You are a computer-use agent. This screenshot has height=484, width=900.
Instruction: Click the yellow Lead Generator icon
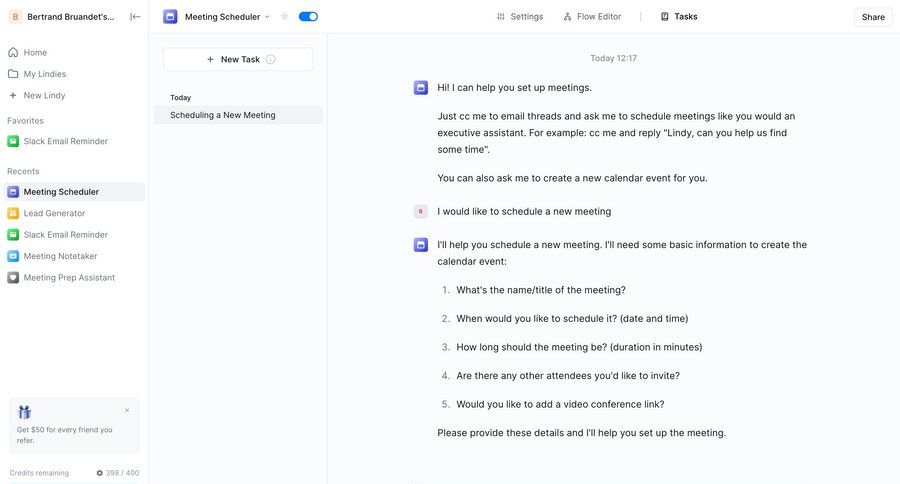point(13,213)
